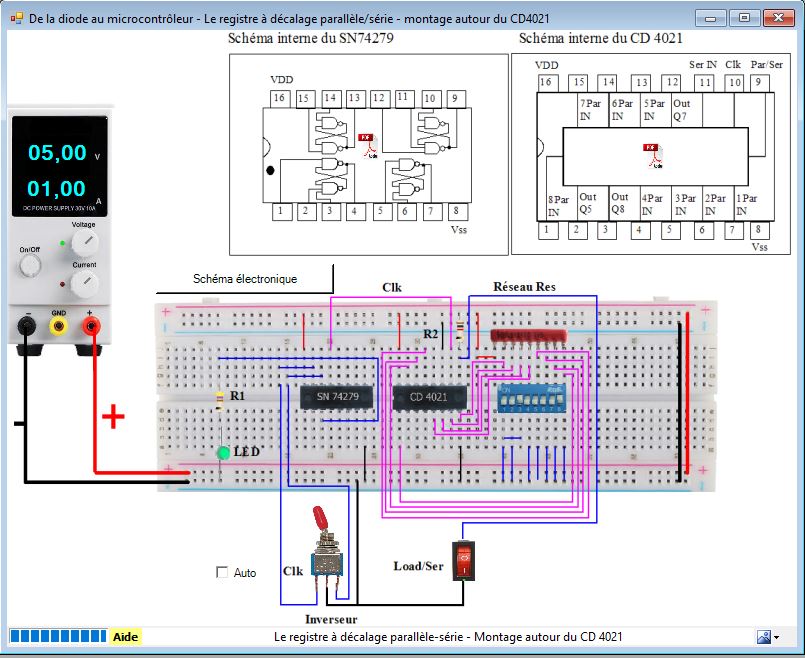805x658 pixels.
Task: Select the SN 74279 chip on breadboard
Action: (x=337, y=397)
